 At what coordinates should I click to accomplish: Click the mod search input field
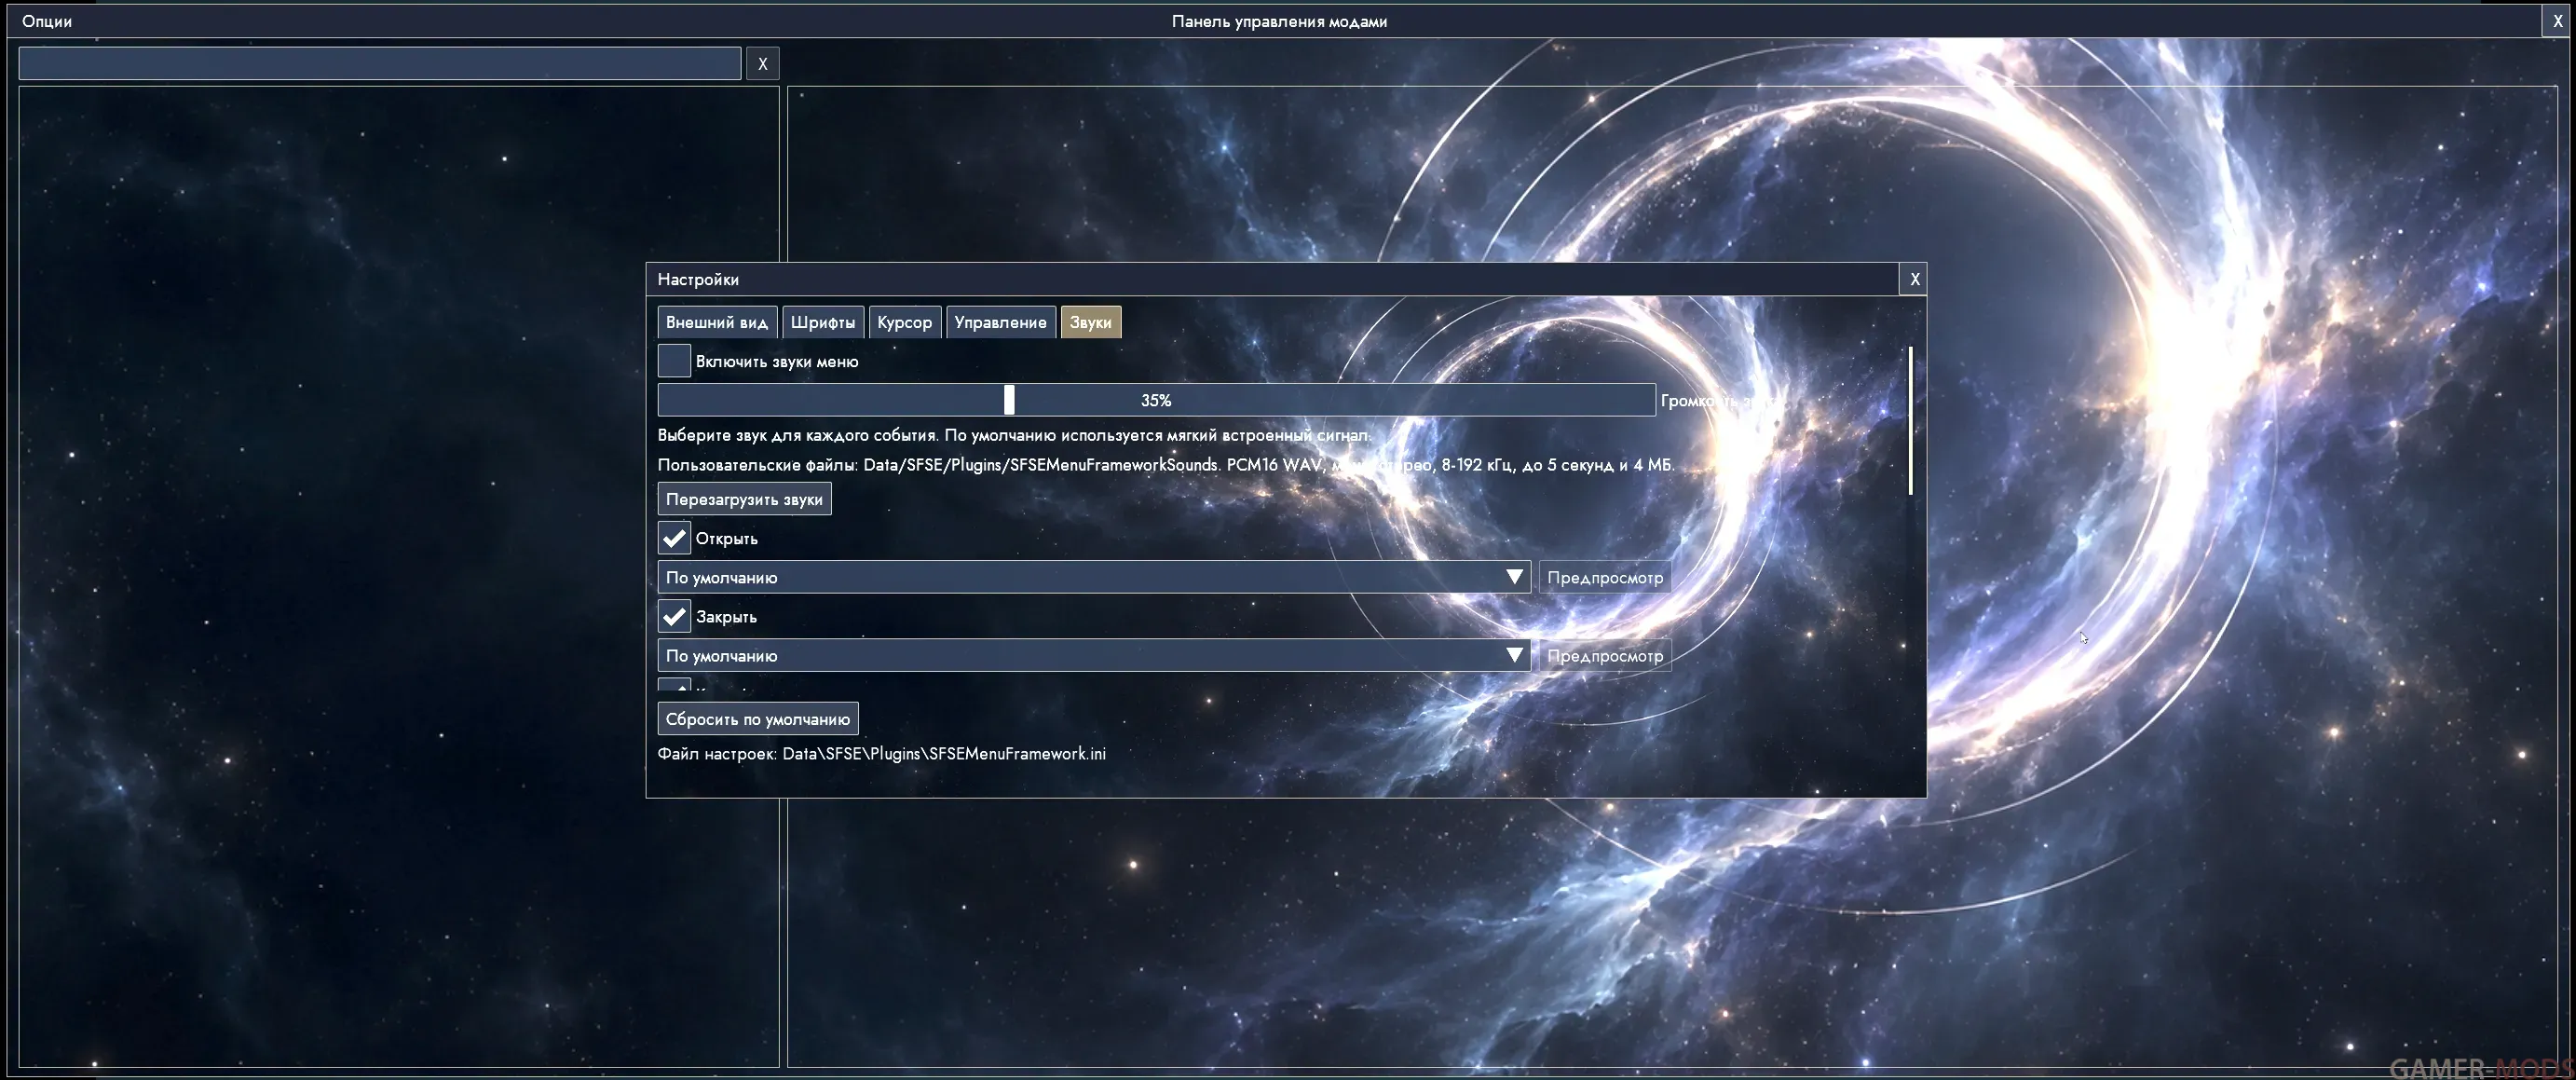click(x=380, y=64)
